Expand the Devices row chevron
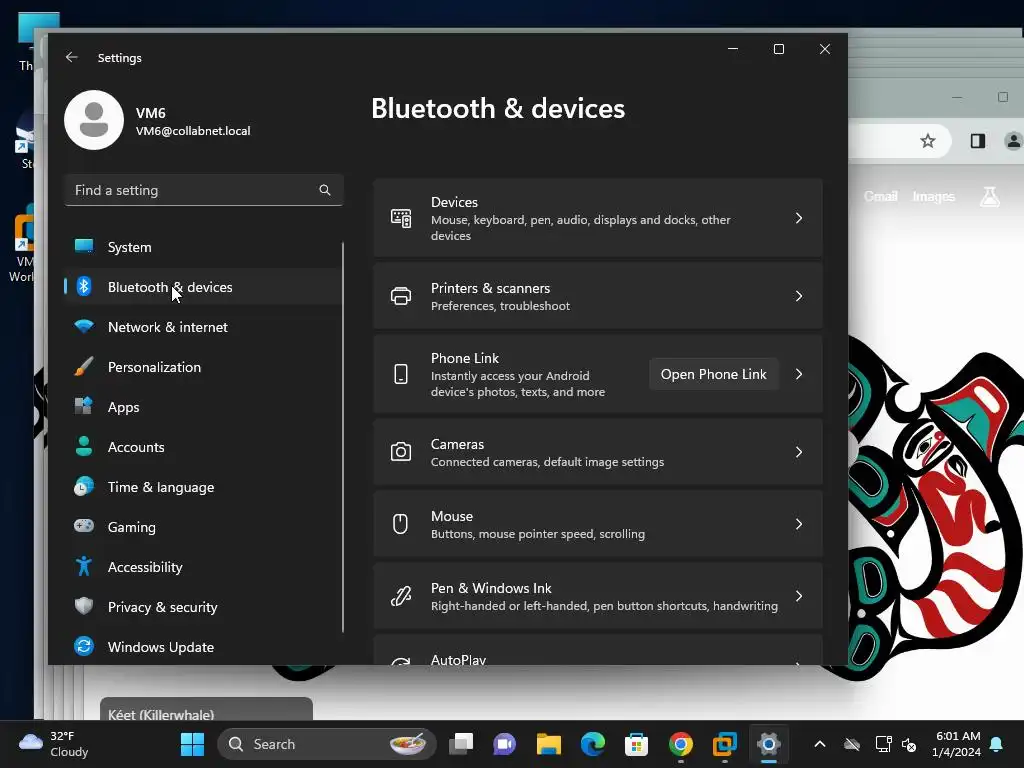1024x768 pixels. [799, 218]
